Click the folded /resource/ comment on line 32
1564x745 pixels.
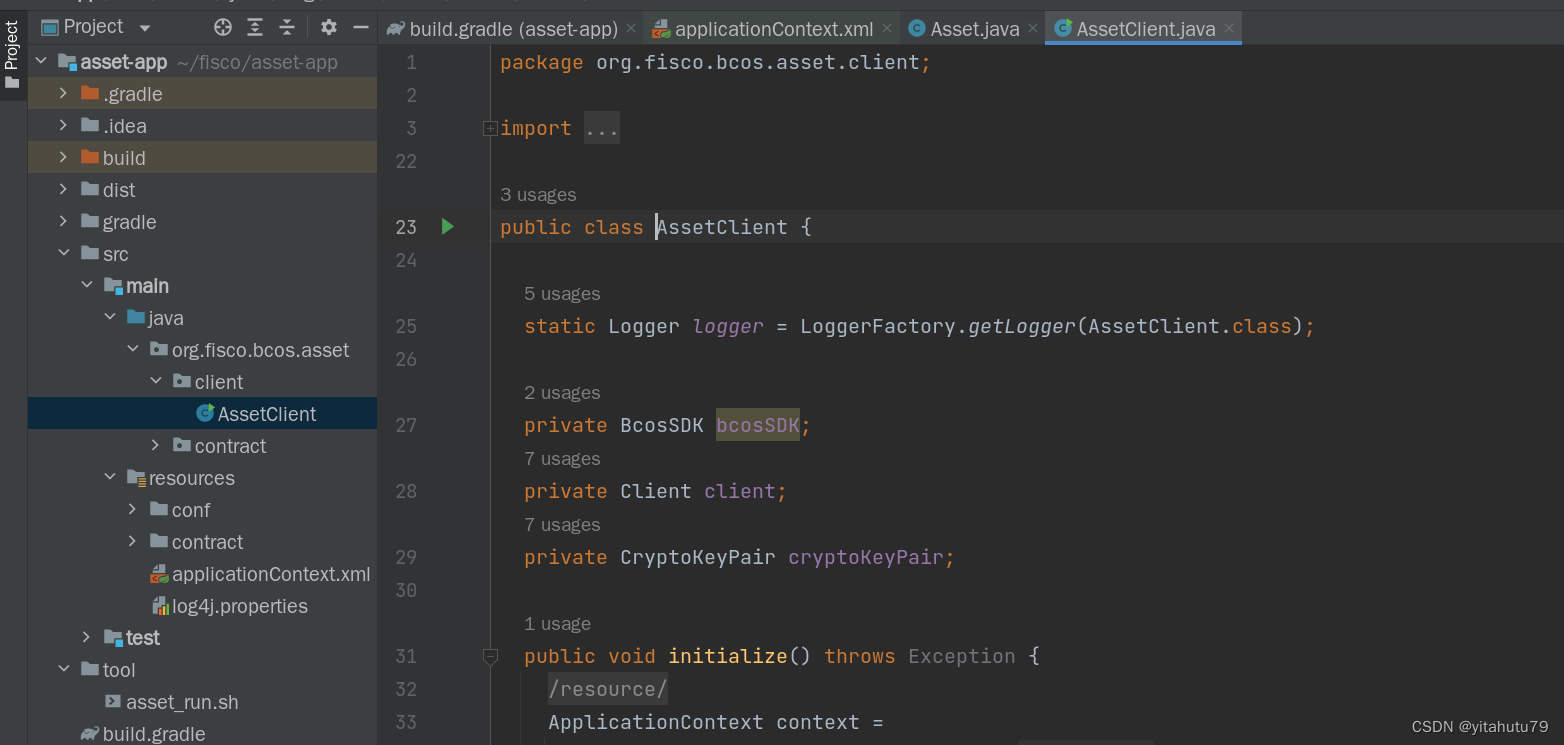(x=607, y=689)
